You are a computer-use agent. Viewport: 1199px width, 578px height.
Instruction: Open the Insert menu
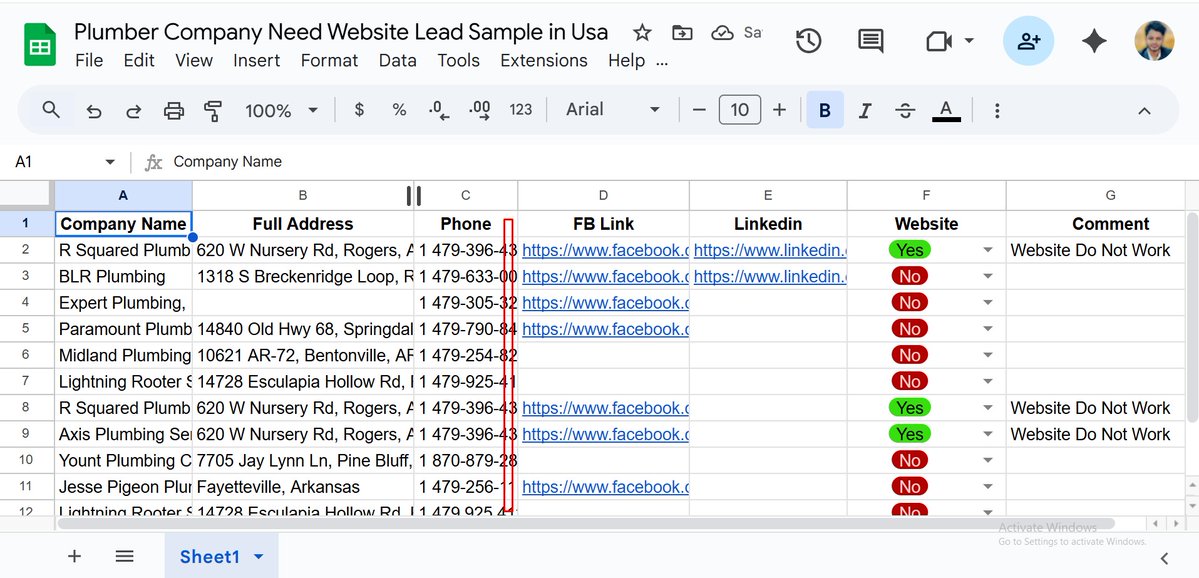point(257,60)
